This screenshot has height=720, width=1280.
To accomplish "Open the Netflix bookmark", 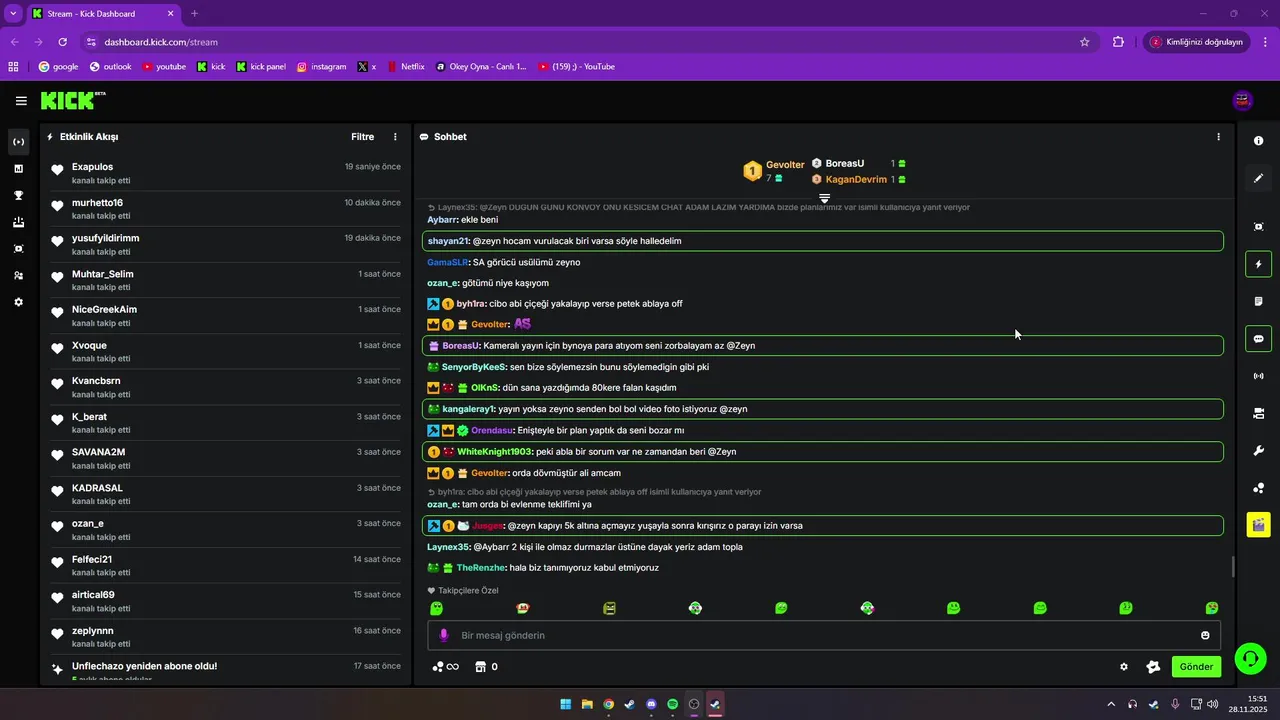I will click(x=405, y=67).
